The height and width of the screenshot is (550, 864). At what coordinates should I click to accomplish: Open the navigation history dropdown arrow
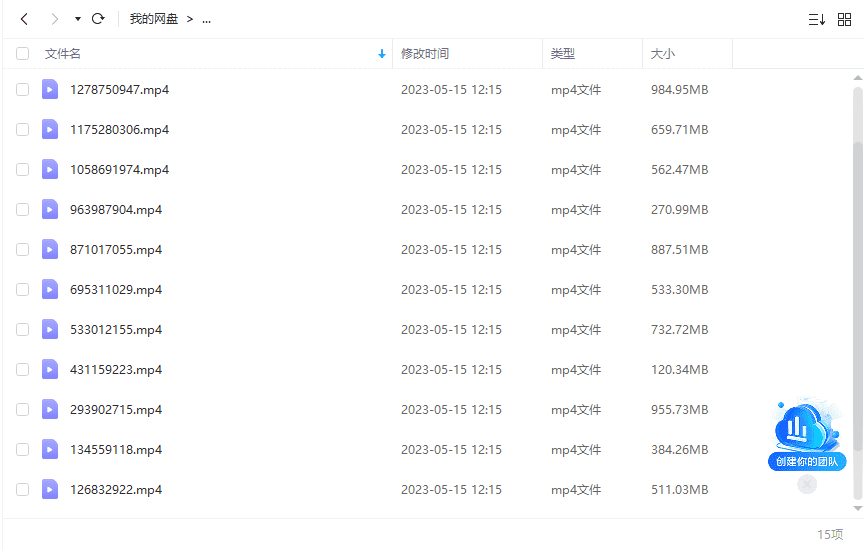coord(78,19)
